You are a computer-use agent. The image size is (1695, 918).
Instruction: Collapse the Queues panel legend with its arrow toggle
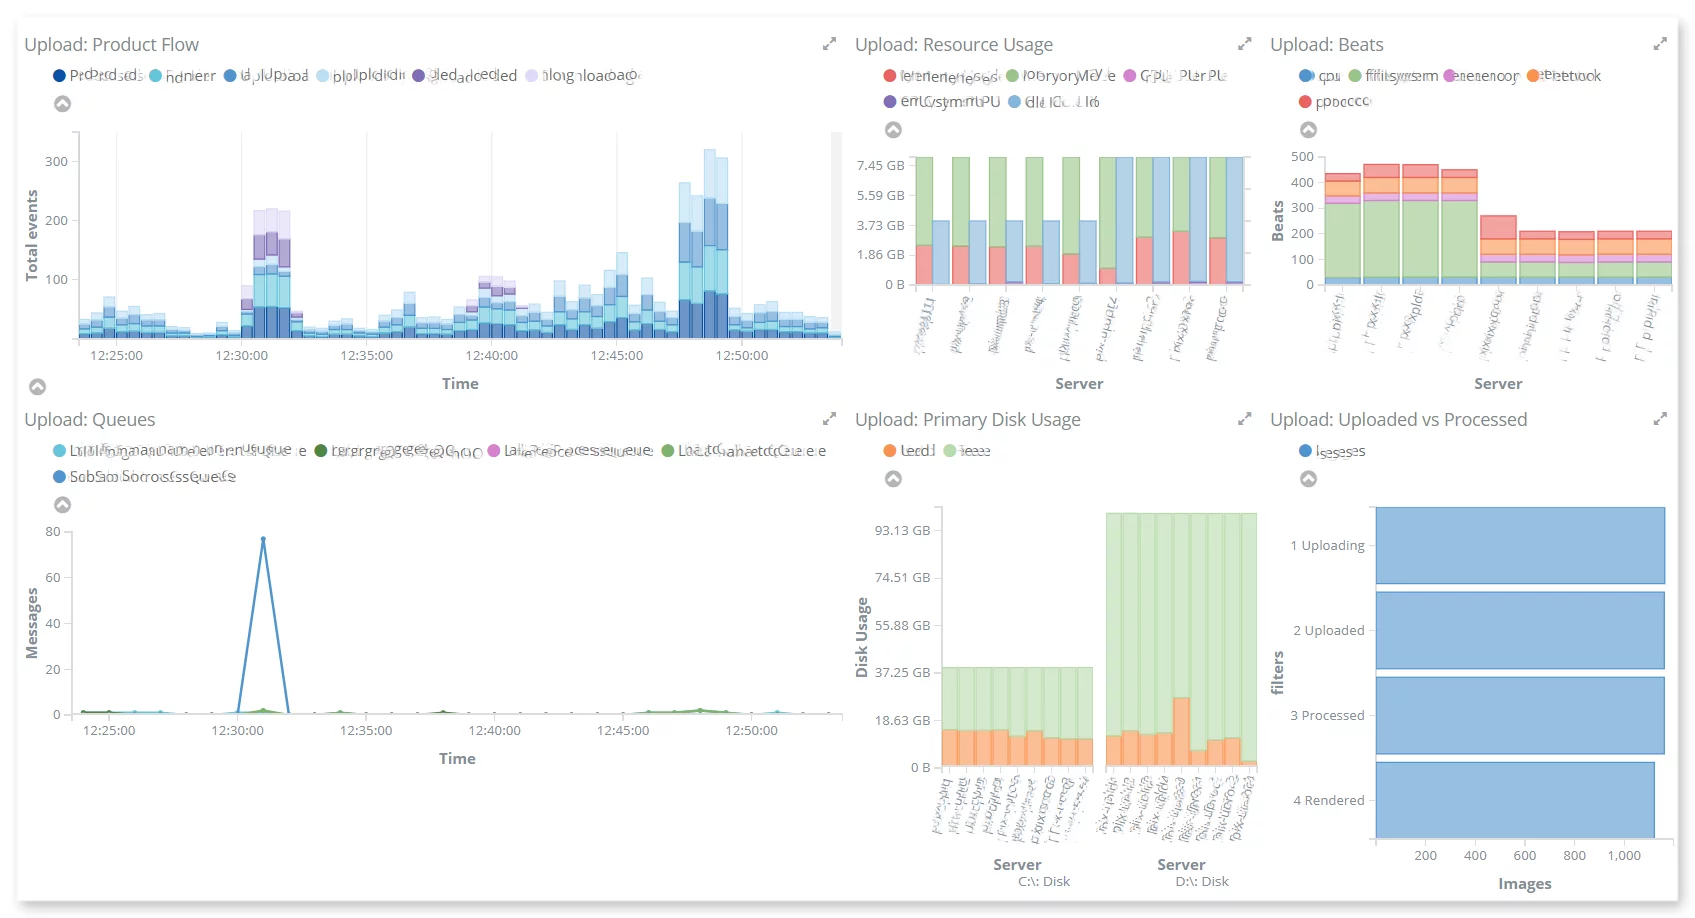[x=62, y=505]
